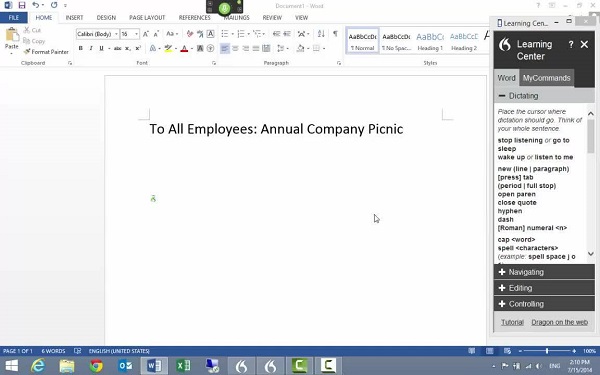Increase paragraph indent
Image resolution: width=600 pixels, height=375 pixels.
[x=287, y=34]
